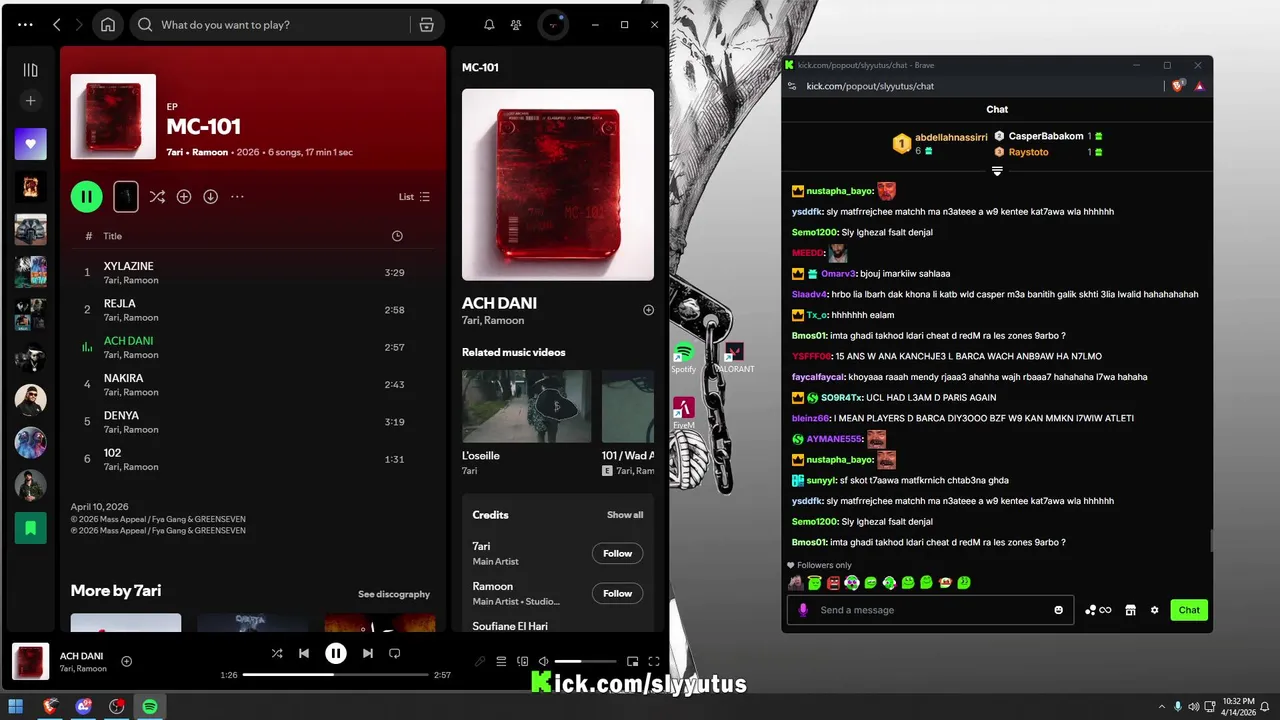The height and width of the screenshot is (720, 1280).
Task: Mute Spotify with the speaker icon
Action: 543,661
